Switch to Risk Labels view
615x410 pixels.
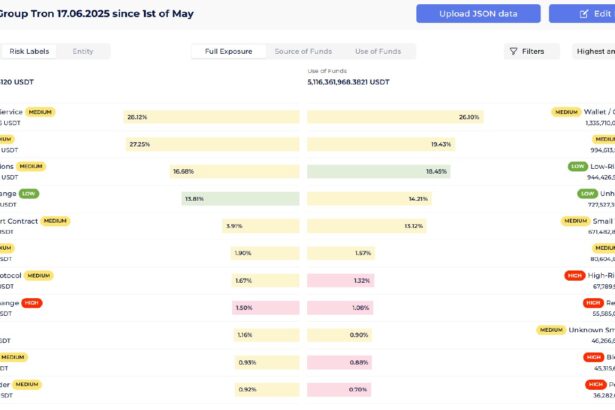(x=29, y=51)
